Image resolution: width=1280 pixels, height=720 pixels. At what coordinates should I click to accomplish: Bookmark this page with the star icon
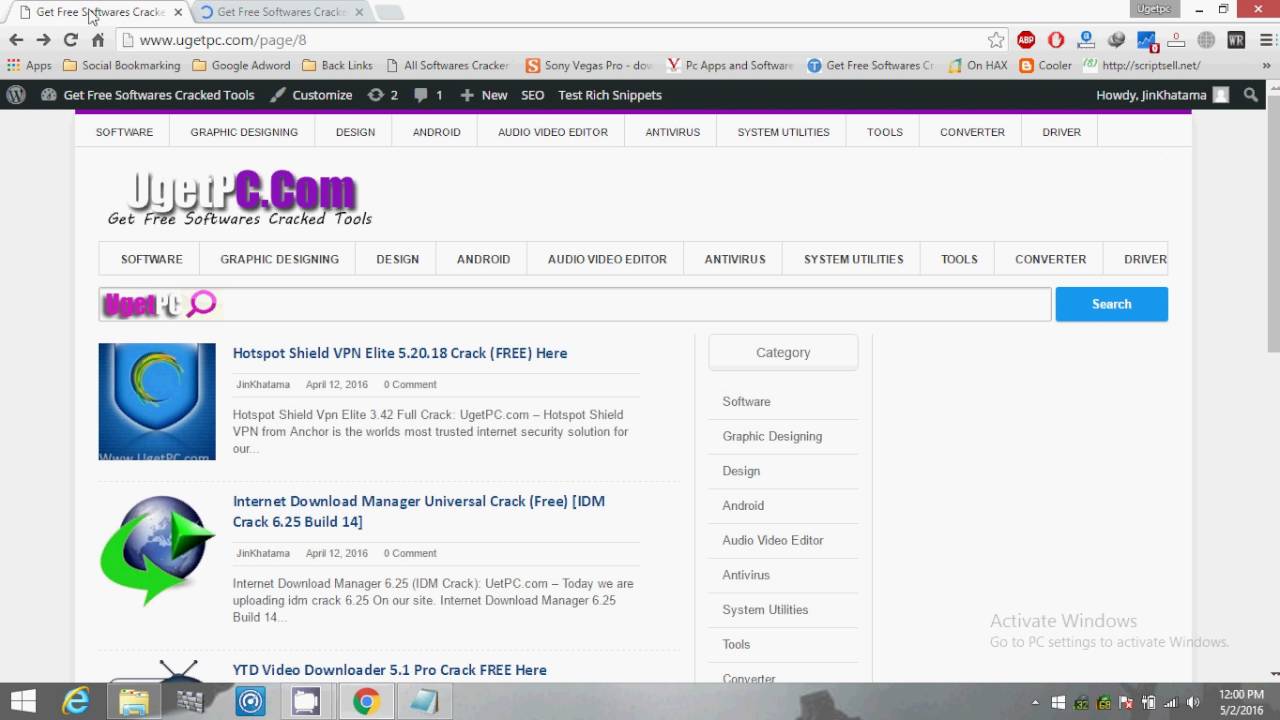tap(996, 40)
